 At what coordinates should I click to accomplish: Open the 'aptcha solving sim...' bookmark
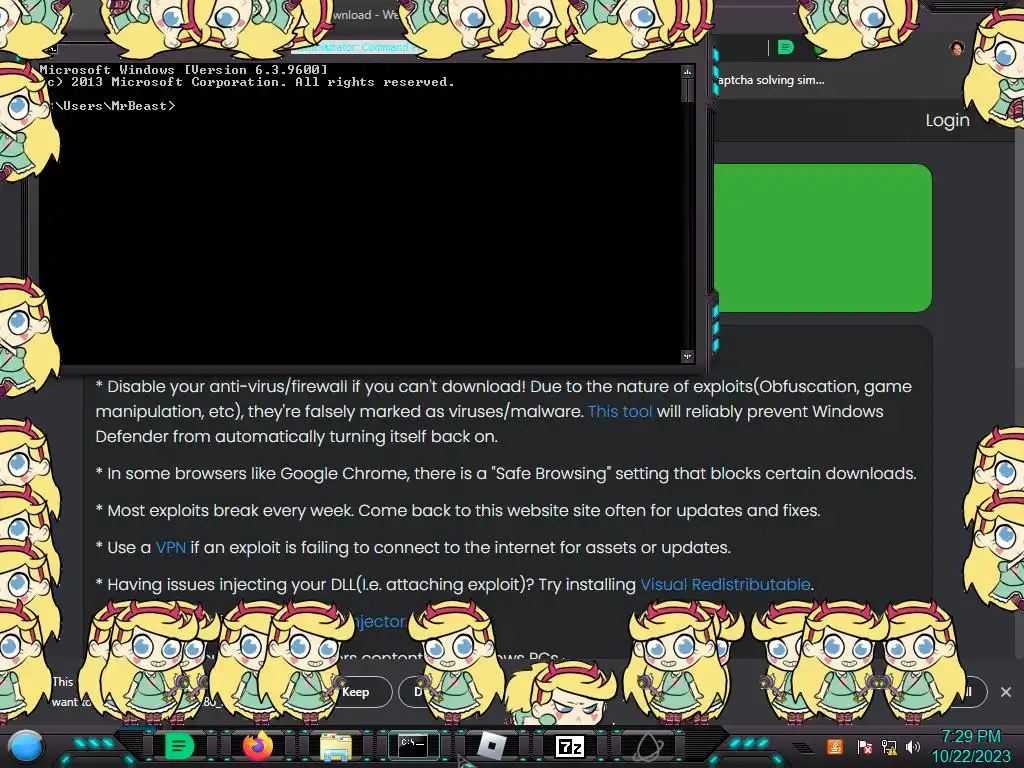click(x=771, y=80)
